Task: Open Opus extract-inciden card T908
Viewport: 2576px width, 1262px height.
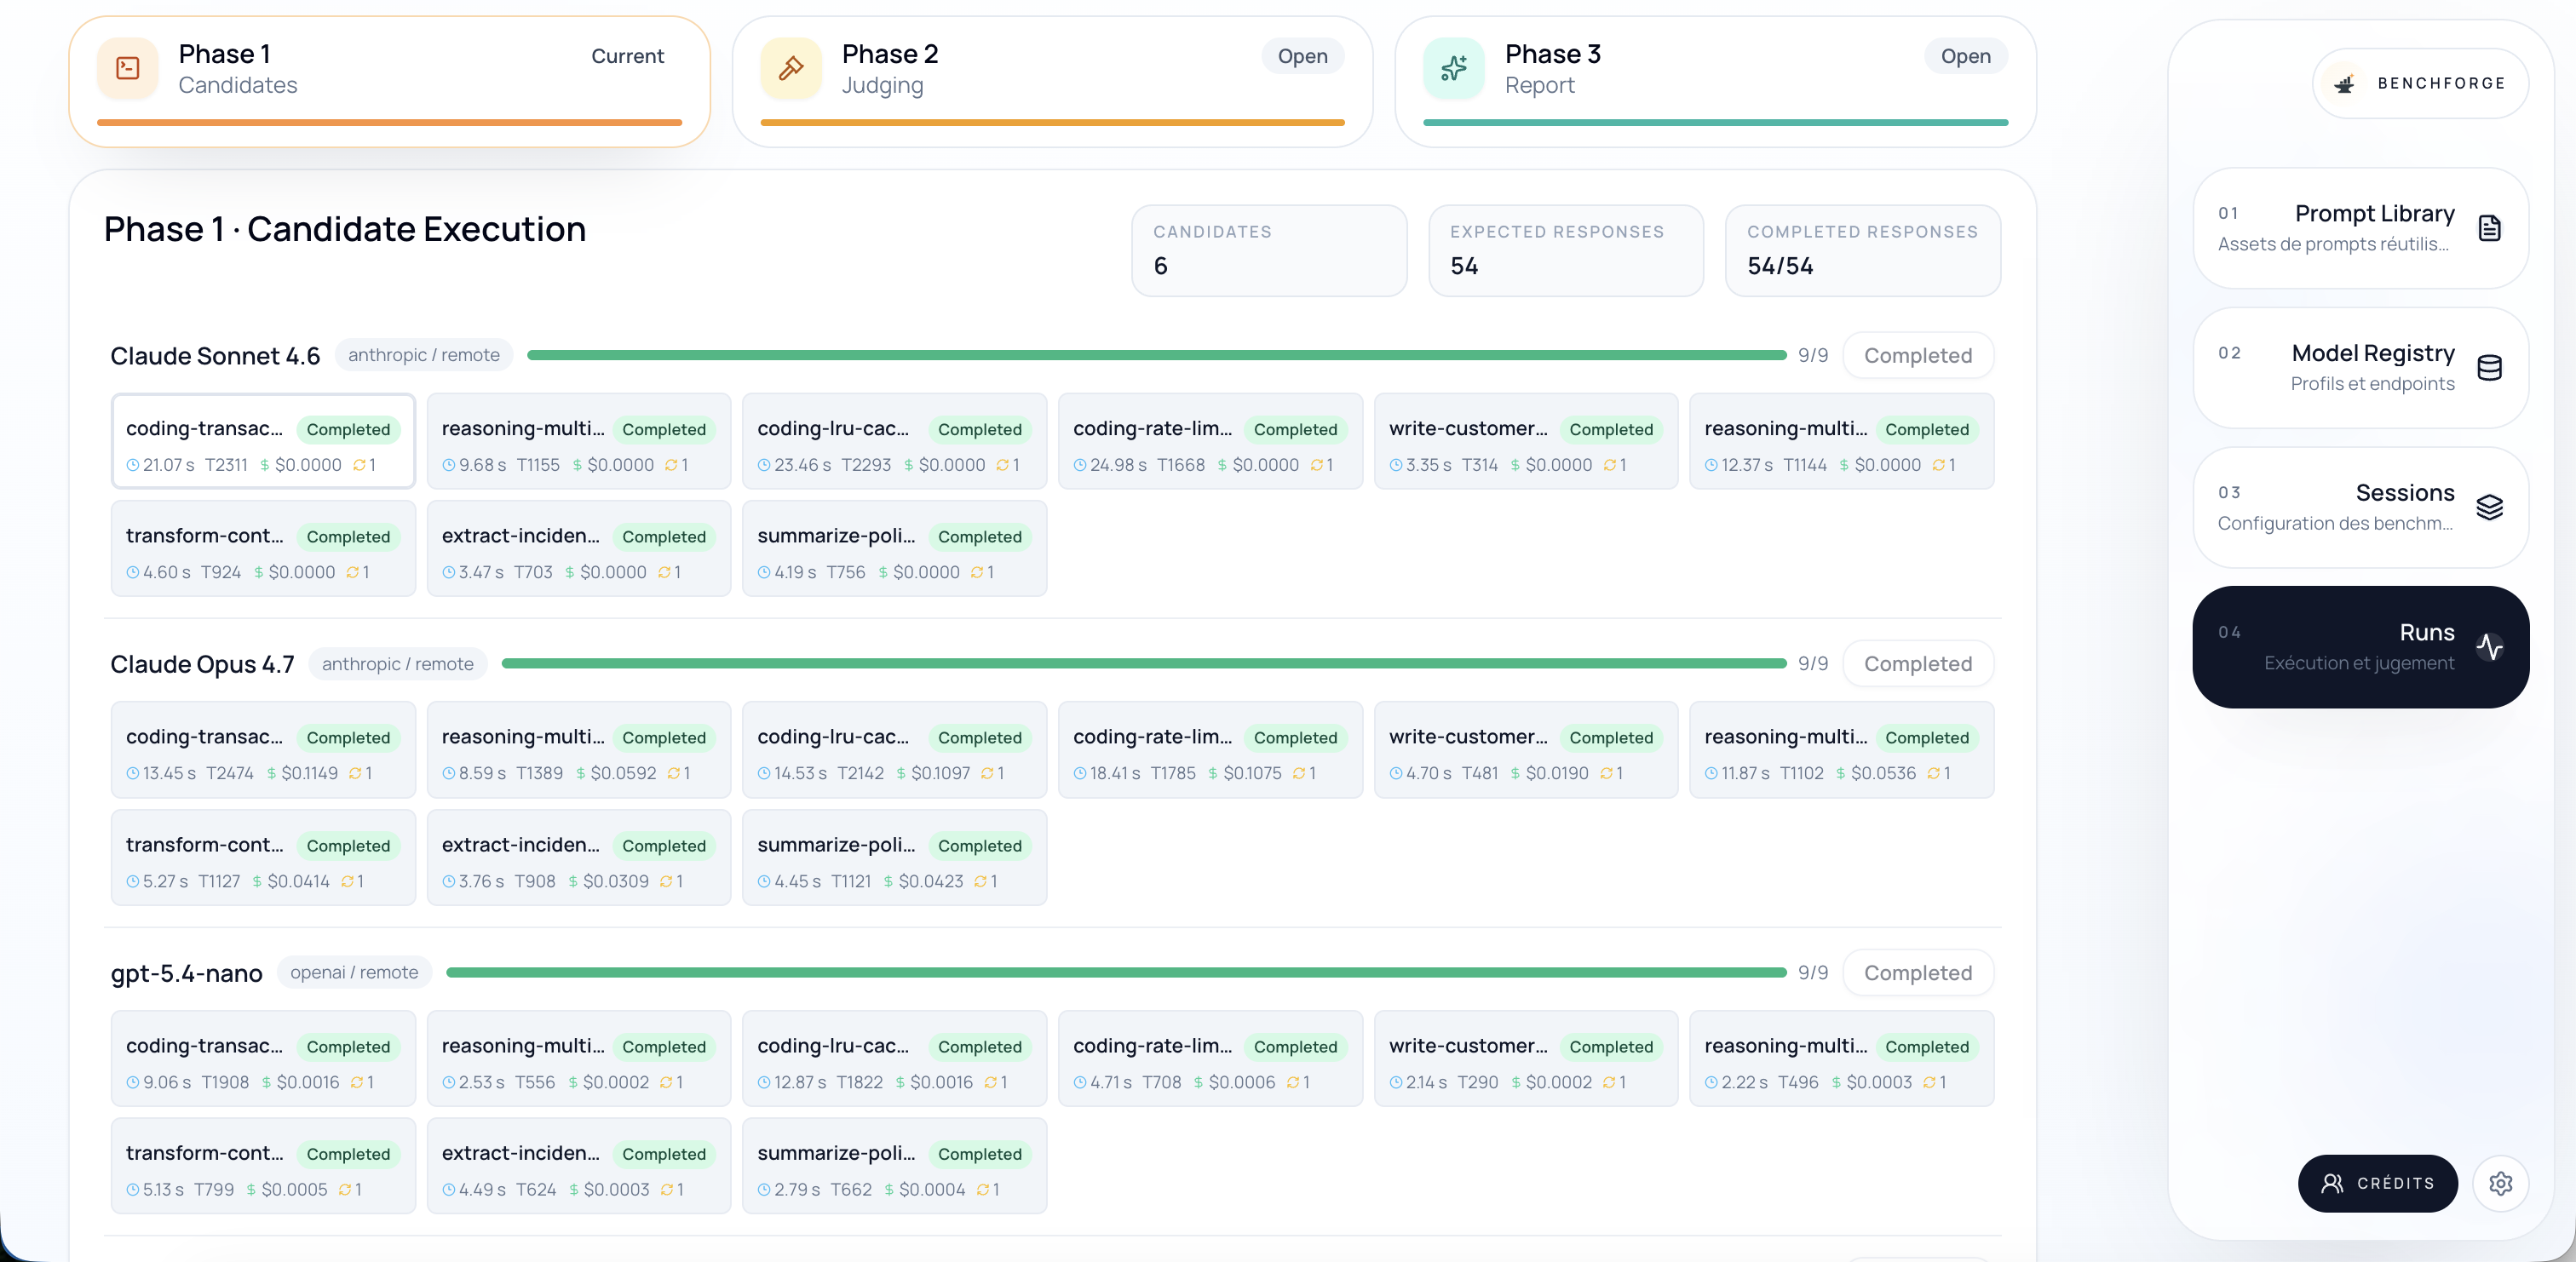Action: (x=579, y=857)
